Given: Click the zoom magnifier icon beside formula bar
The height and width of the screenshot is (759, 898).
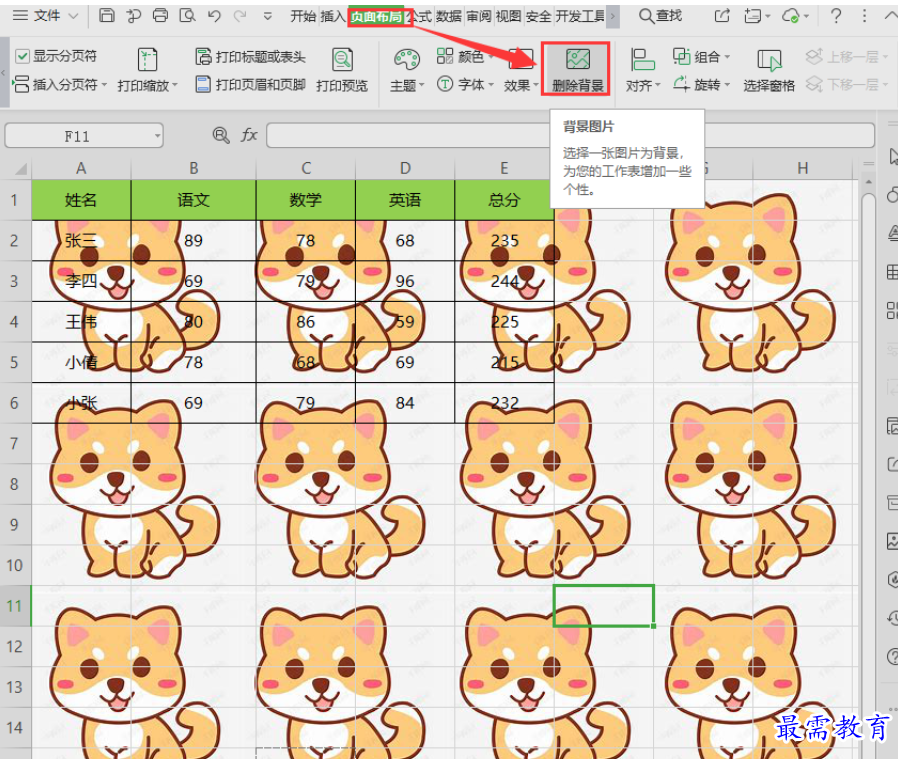Looking at the screenshot, I should pos(221,135).
